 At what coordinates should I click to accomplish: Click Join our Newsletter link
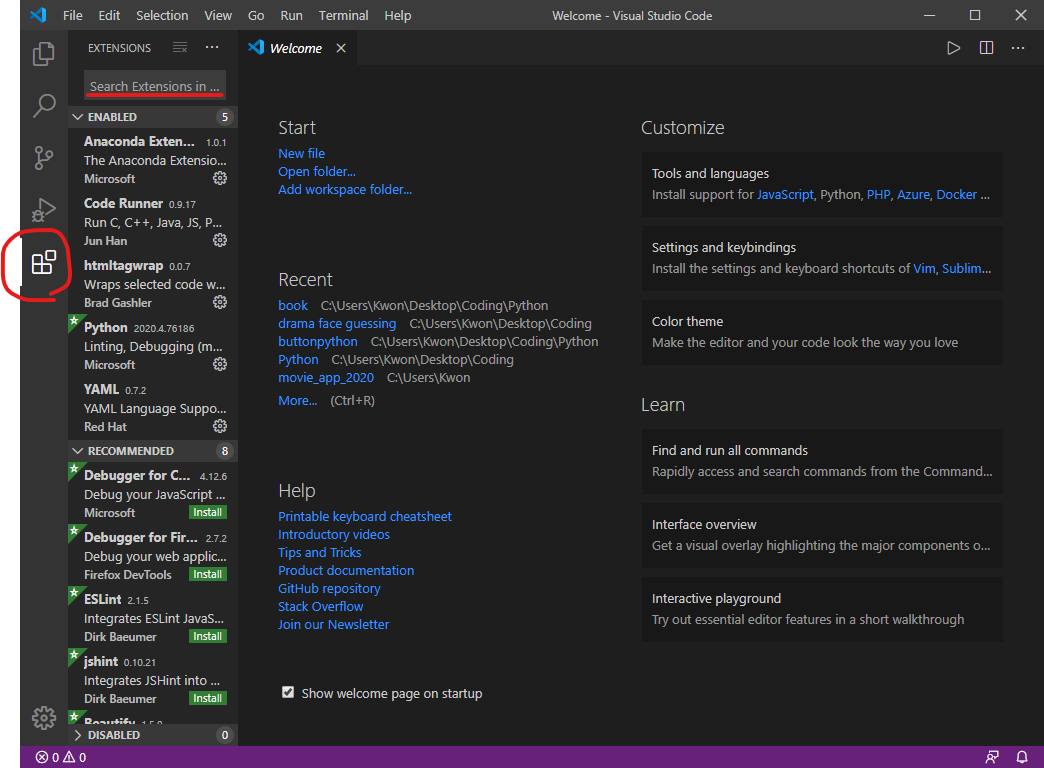coord(334,624)
